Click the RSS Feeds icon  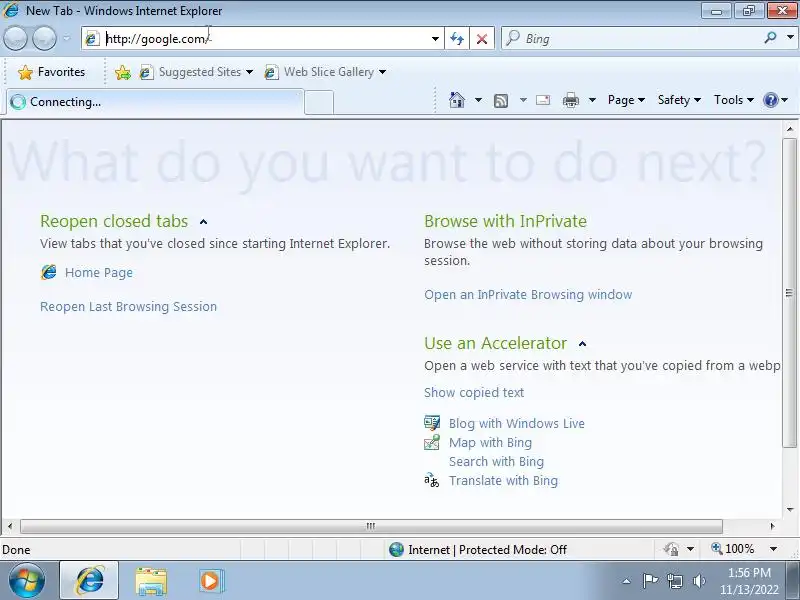[x=501, y=101]
